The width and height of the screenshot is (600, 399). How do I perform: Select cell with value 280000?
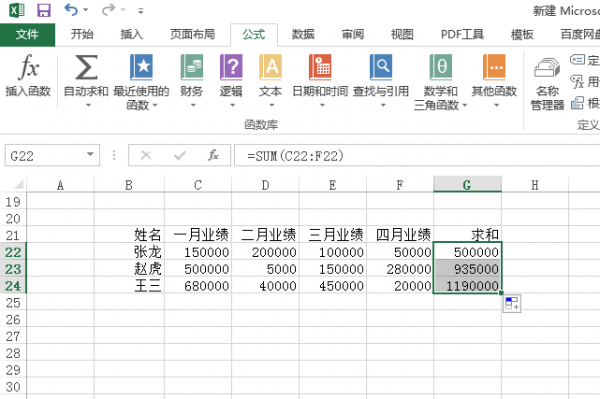tap(400, 269)
